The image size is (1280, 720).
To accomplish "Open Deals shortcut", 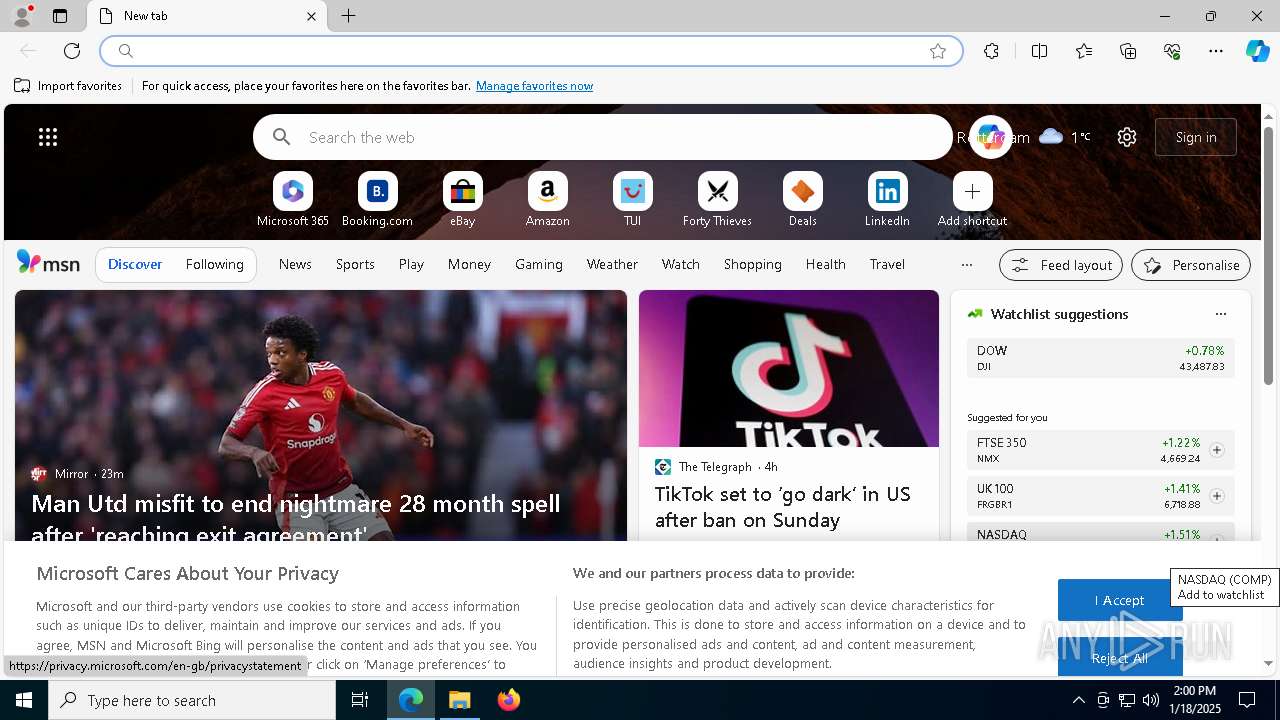I will click(802, 200).
